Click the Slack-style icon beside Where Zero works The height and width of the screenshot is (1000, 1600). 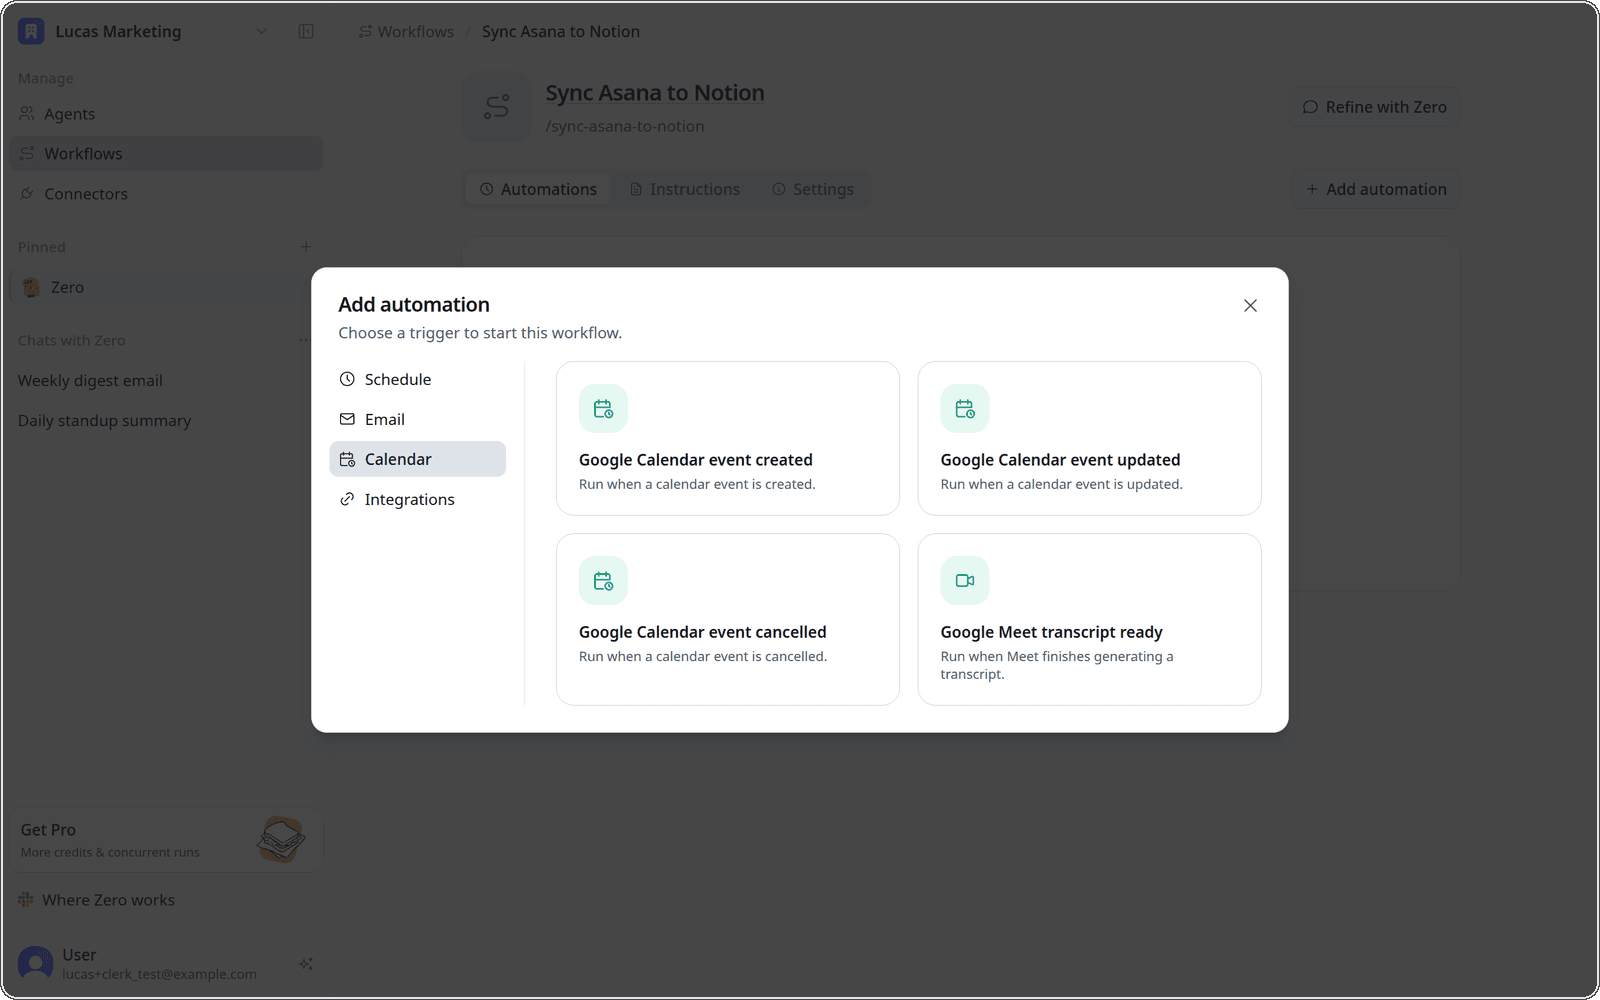(x=26, y=900)
